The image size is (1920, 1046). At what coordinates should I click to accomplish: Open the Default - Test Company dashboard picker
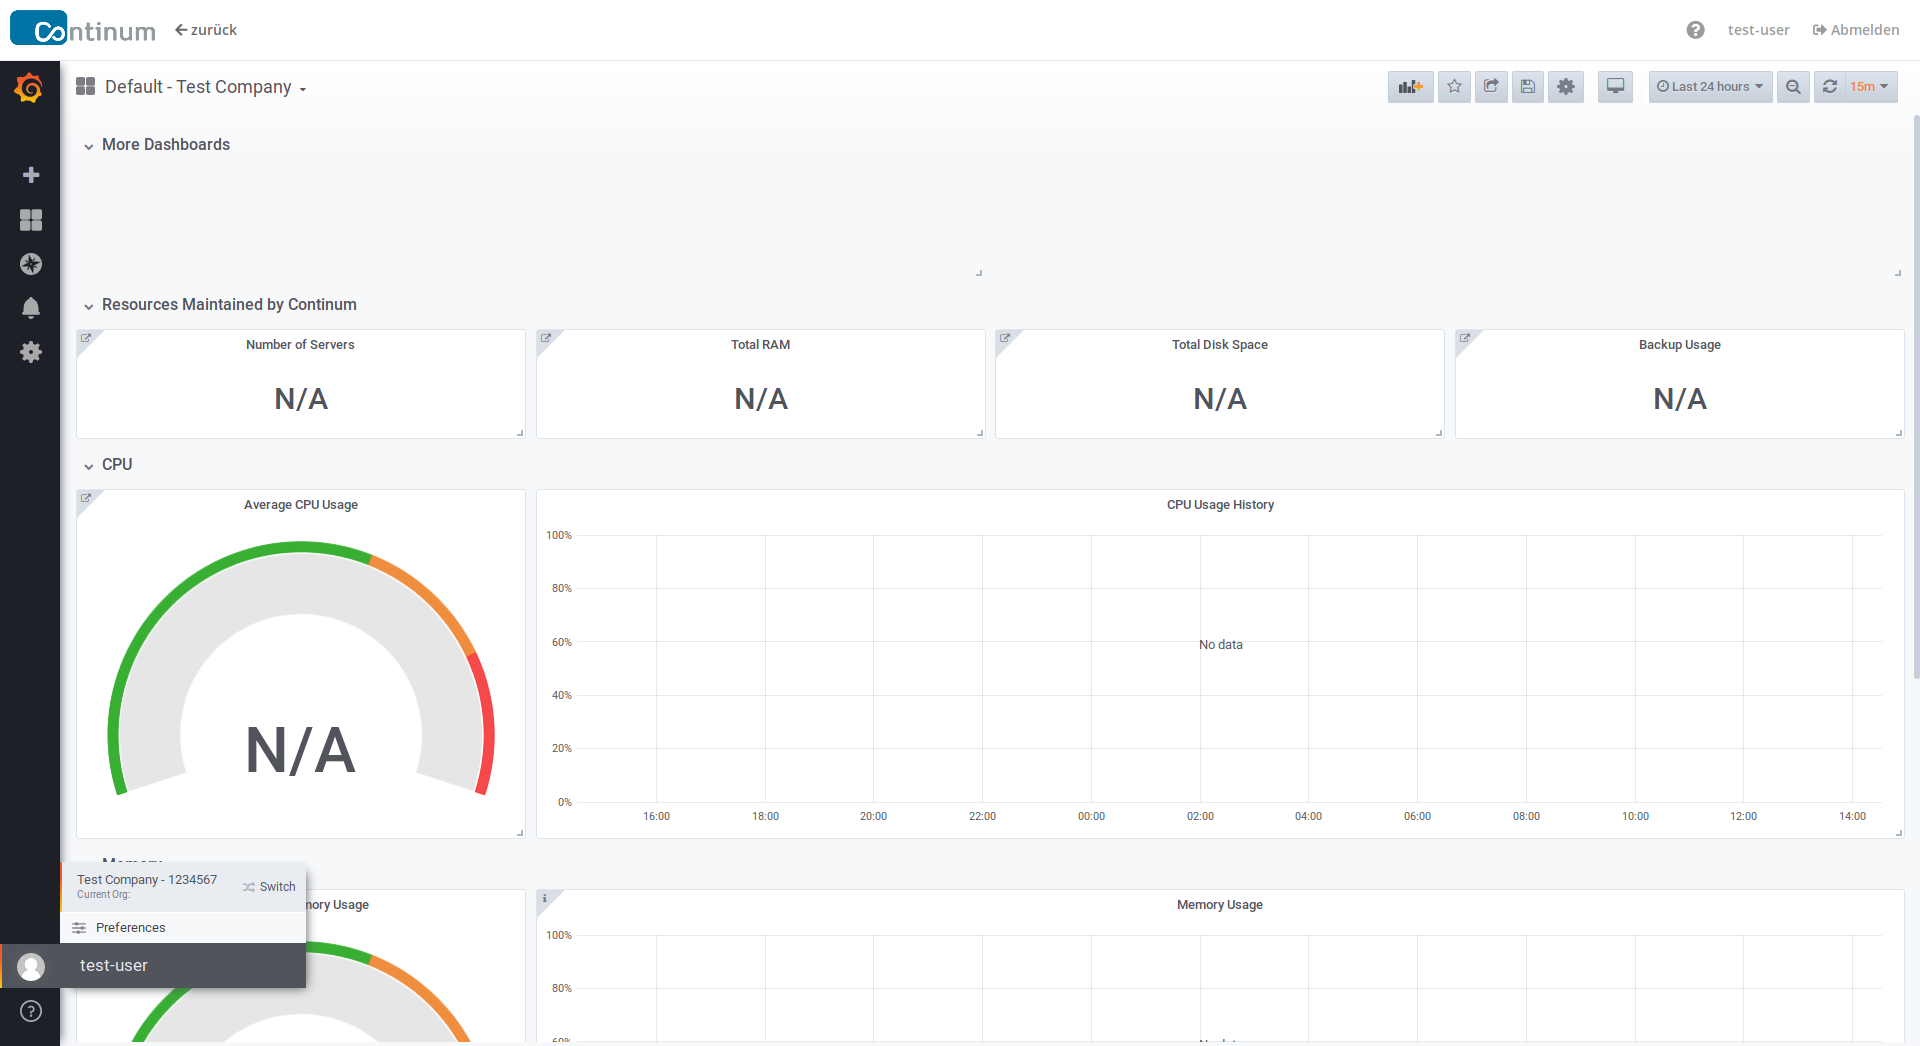click(205, 87)
